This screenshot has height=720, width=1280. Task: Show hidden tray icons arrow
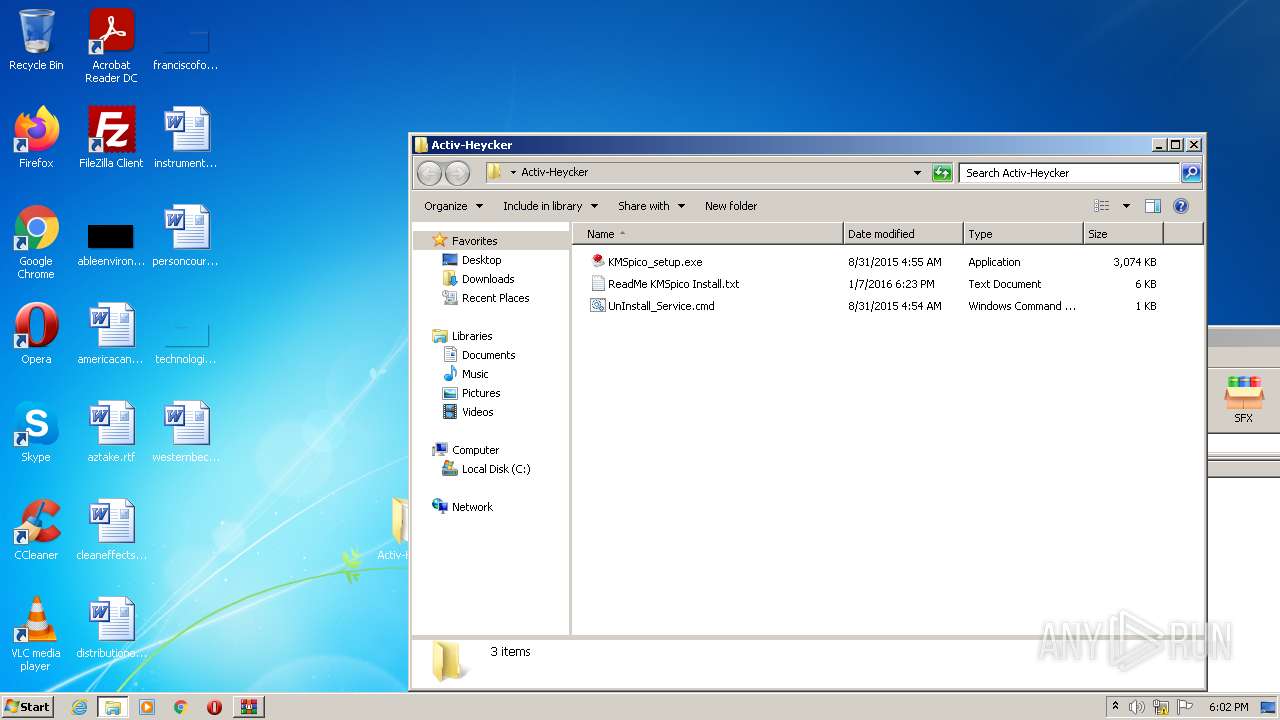[x=1115, y=707]
